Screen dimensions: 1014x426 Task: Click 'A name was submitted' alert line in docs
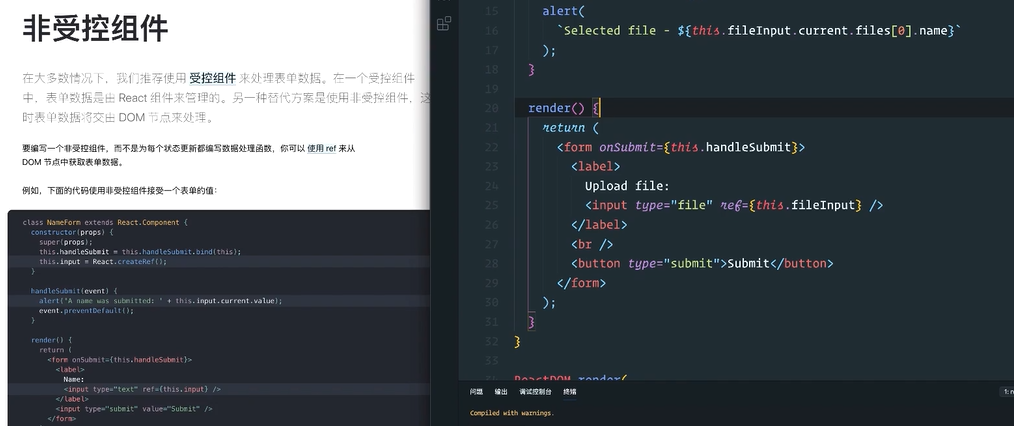point(160,301)
